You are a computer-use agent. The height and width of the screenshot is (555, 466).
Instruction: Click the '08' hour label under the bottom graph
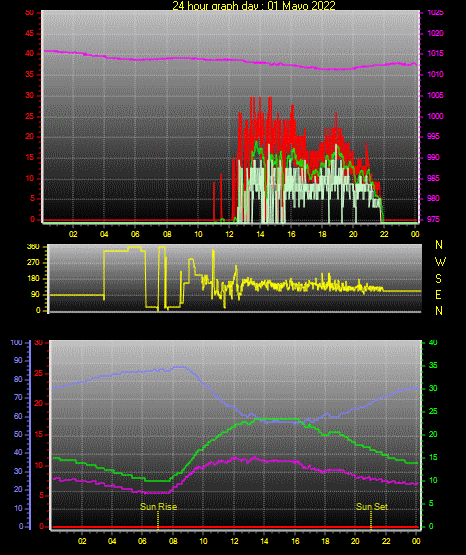[x=173, y=541]
